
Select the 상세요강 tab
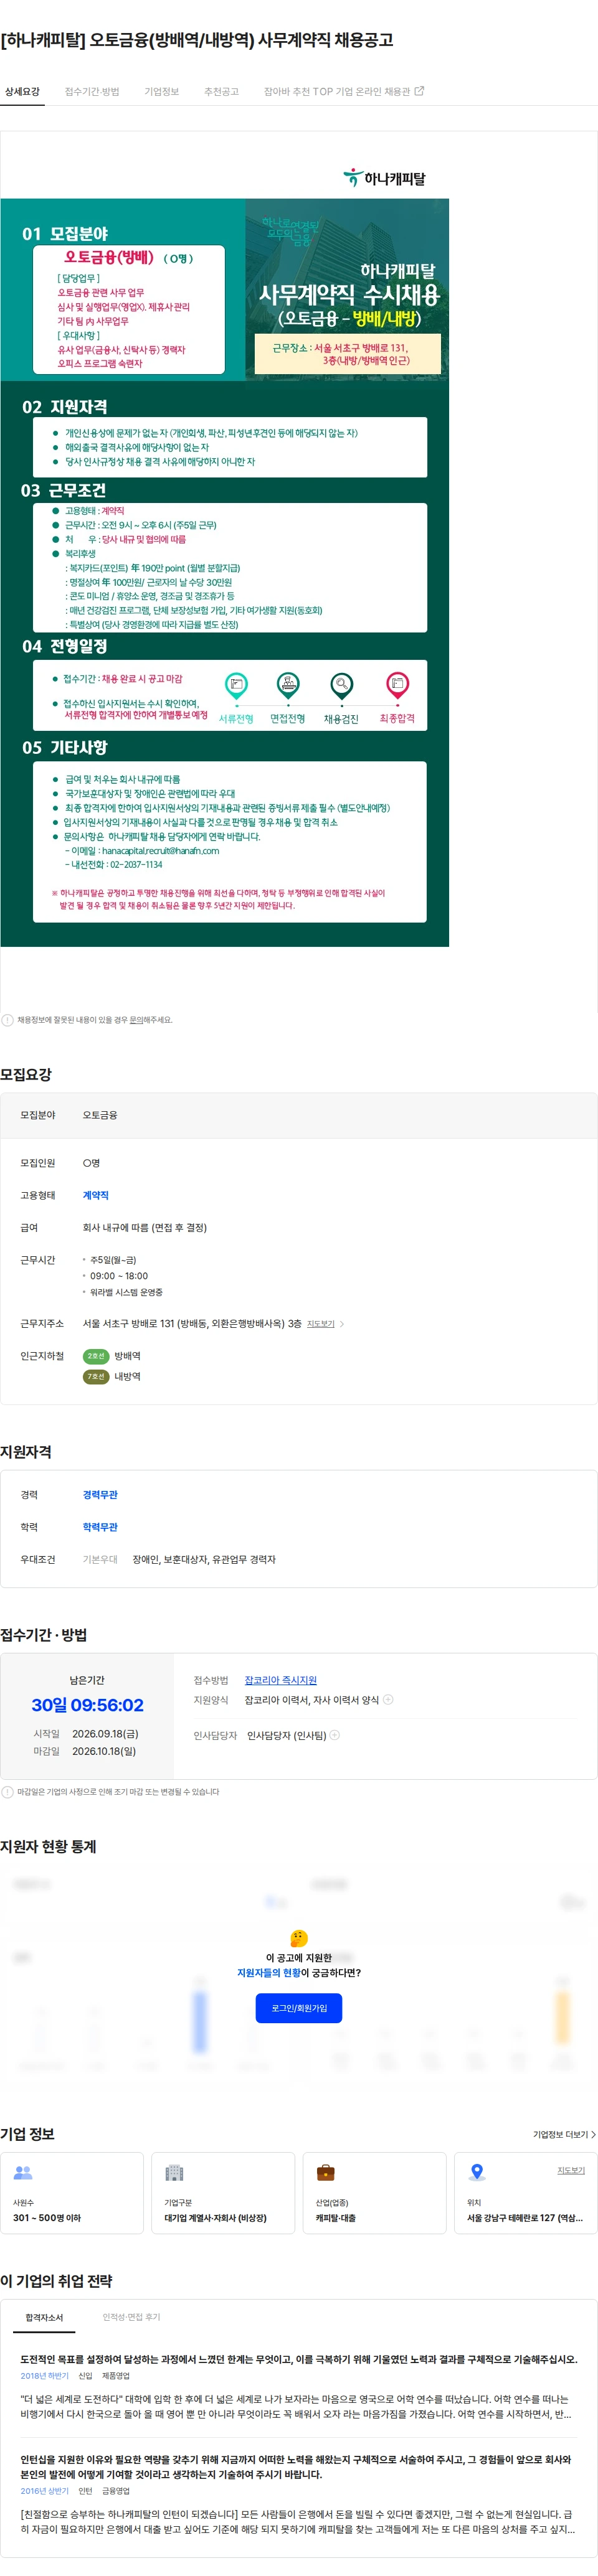22,91
